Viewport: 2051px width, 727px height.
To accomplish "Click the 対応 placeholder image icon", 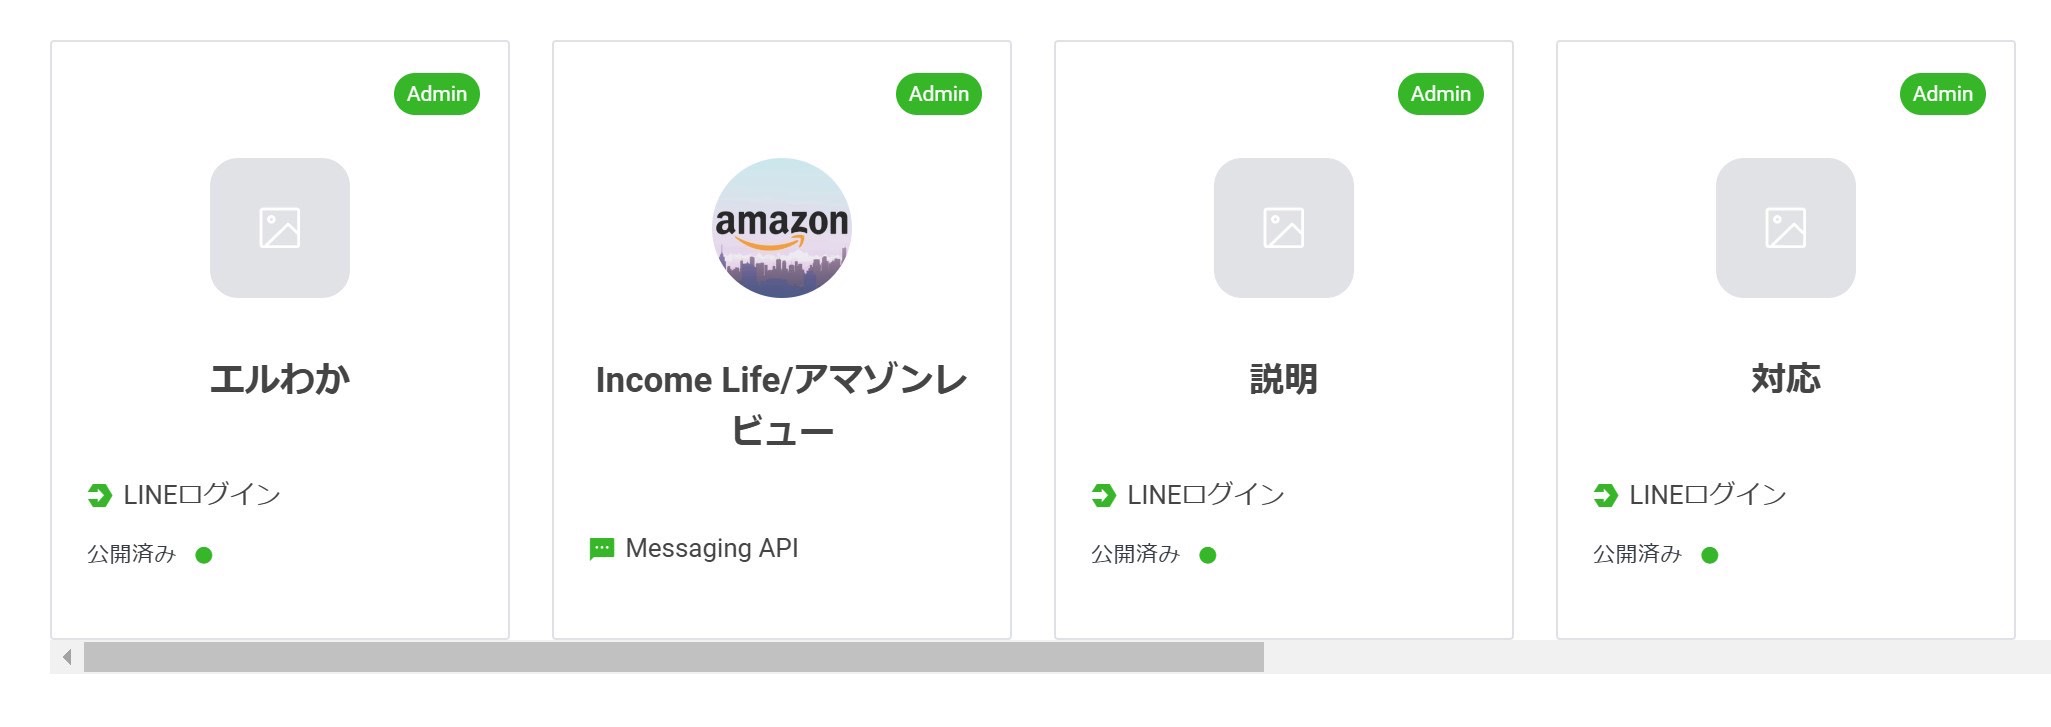I will [x=1786, y=228].
